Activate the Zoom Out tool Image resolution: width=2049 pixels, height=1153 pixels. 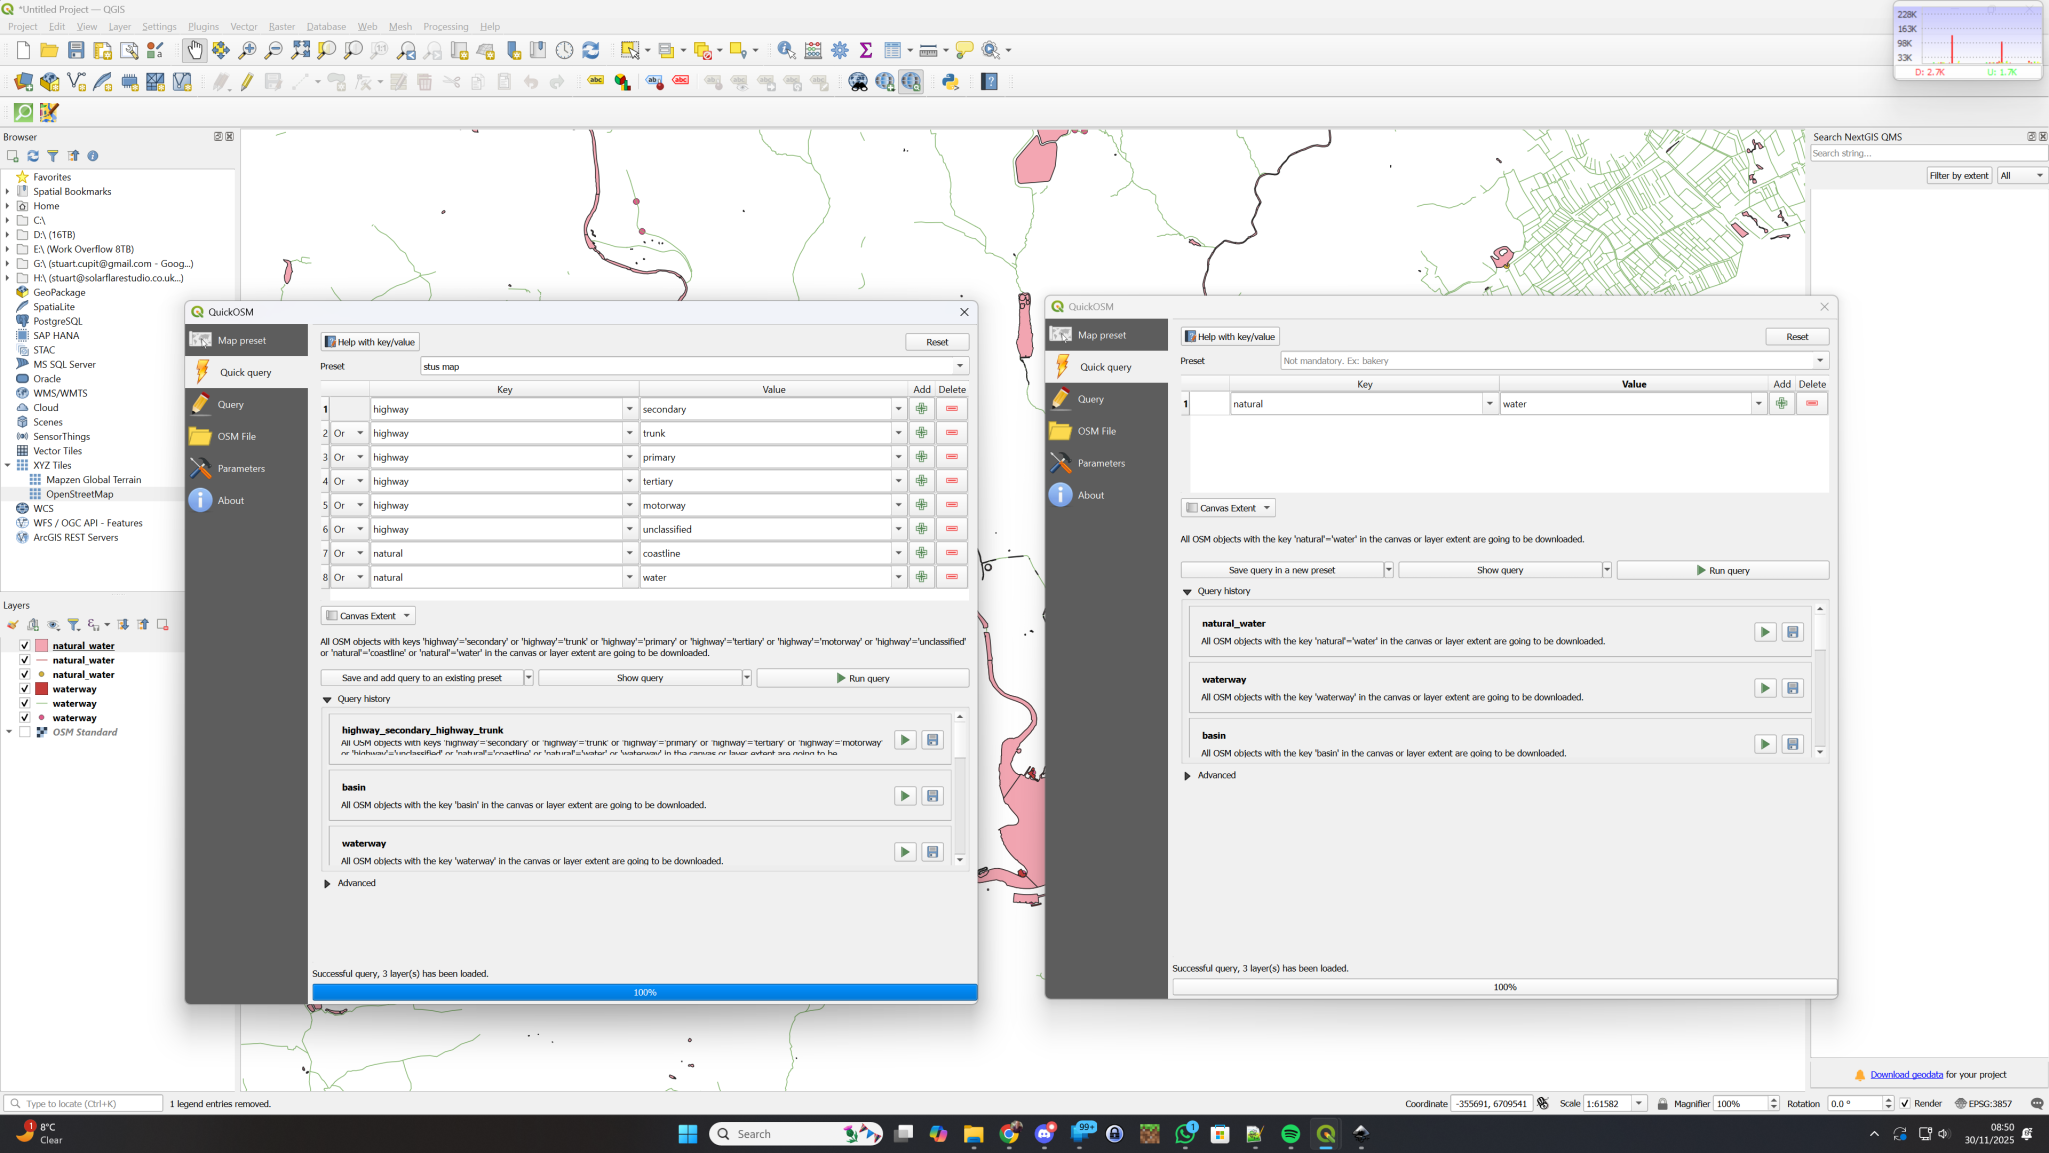273,50
